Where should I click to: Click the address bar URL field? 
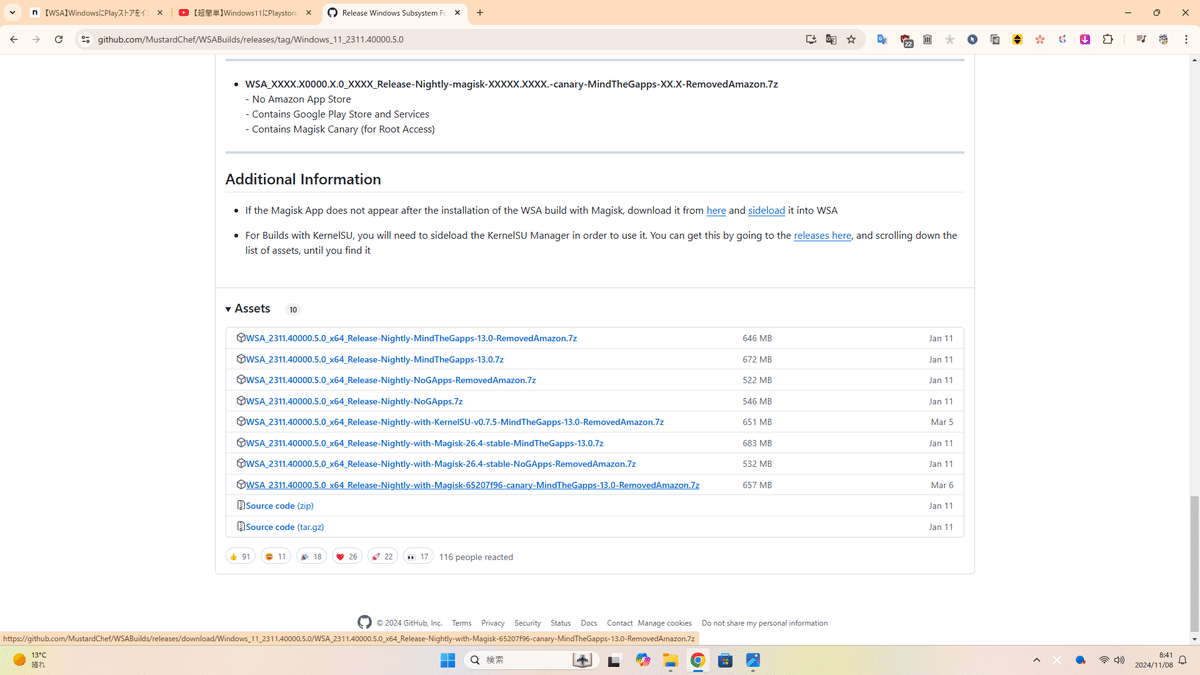coord(440,39)
